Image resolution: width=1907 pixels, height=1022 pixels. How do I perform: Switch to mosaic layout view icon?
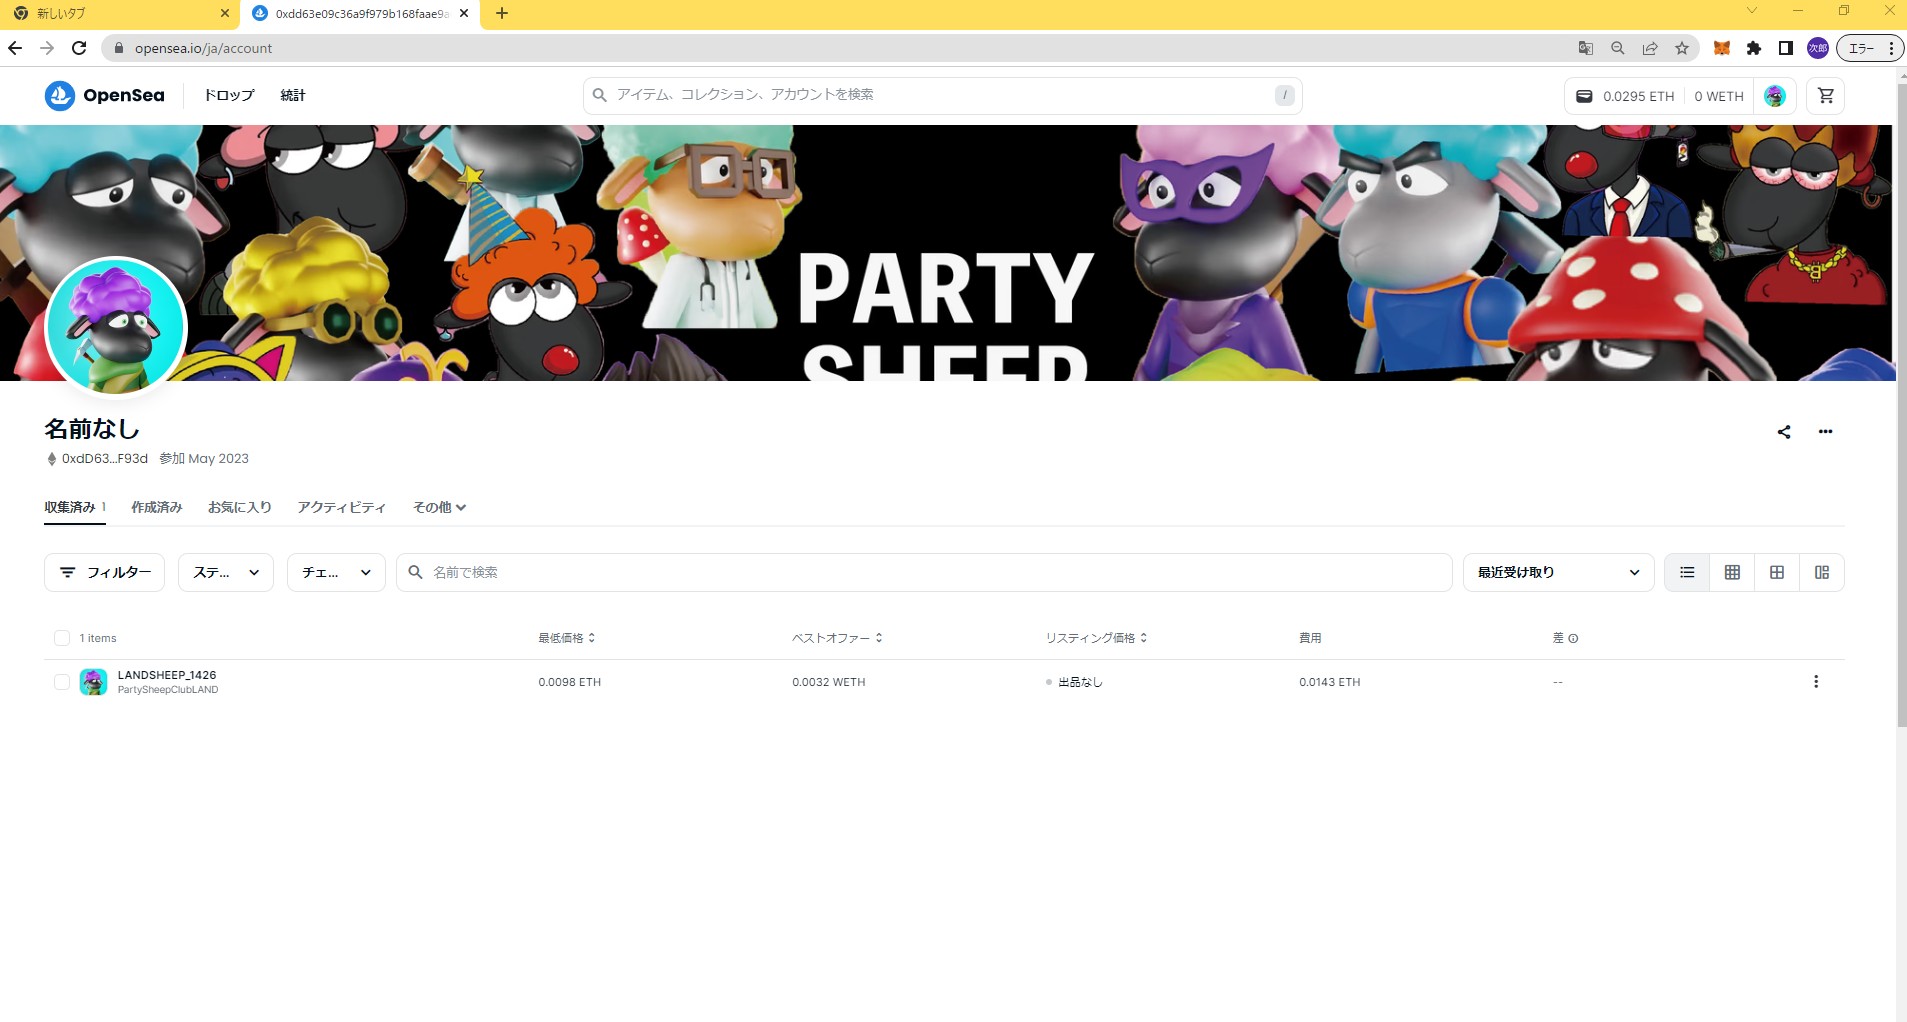click(1822, 572)
